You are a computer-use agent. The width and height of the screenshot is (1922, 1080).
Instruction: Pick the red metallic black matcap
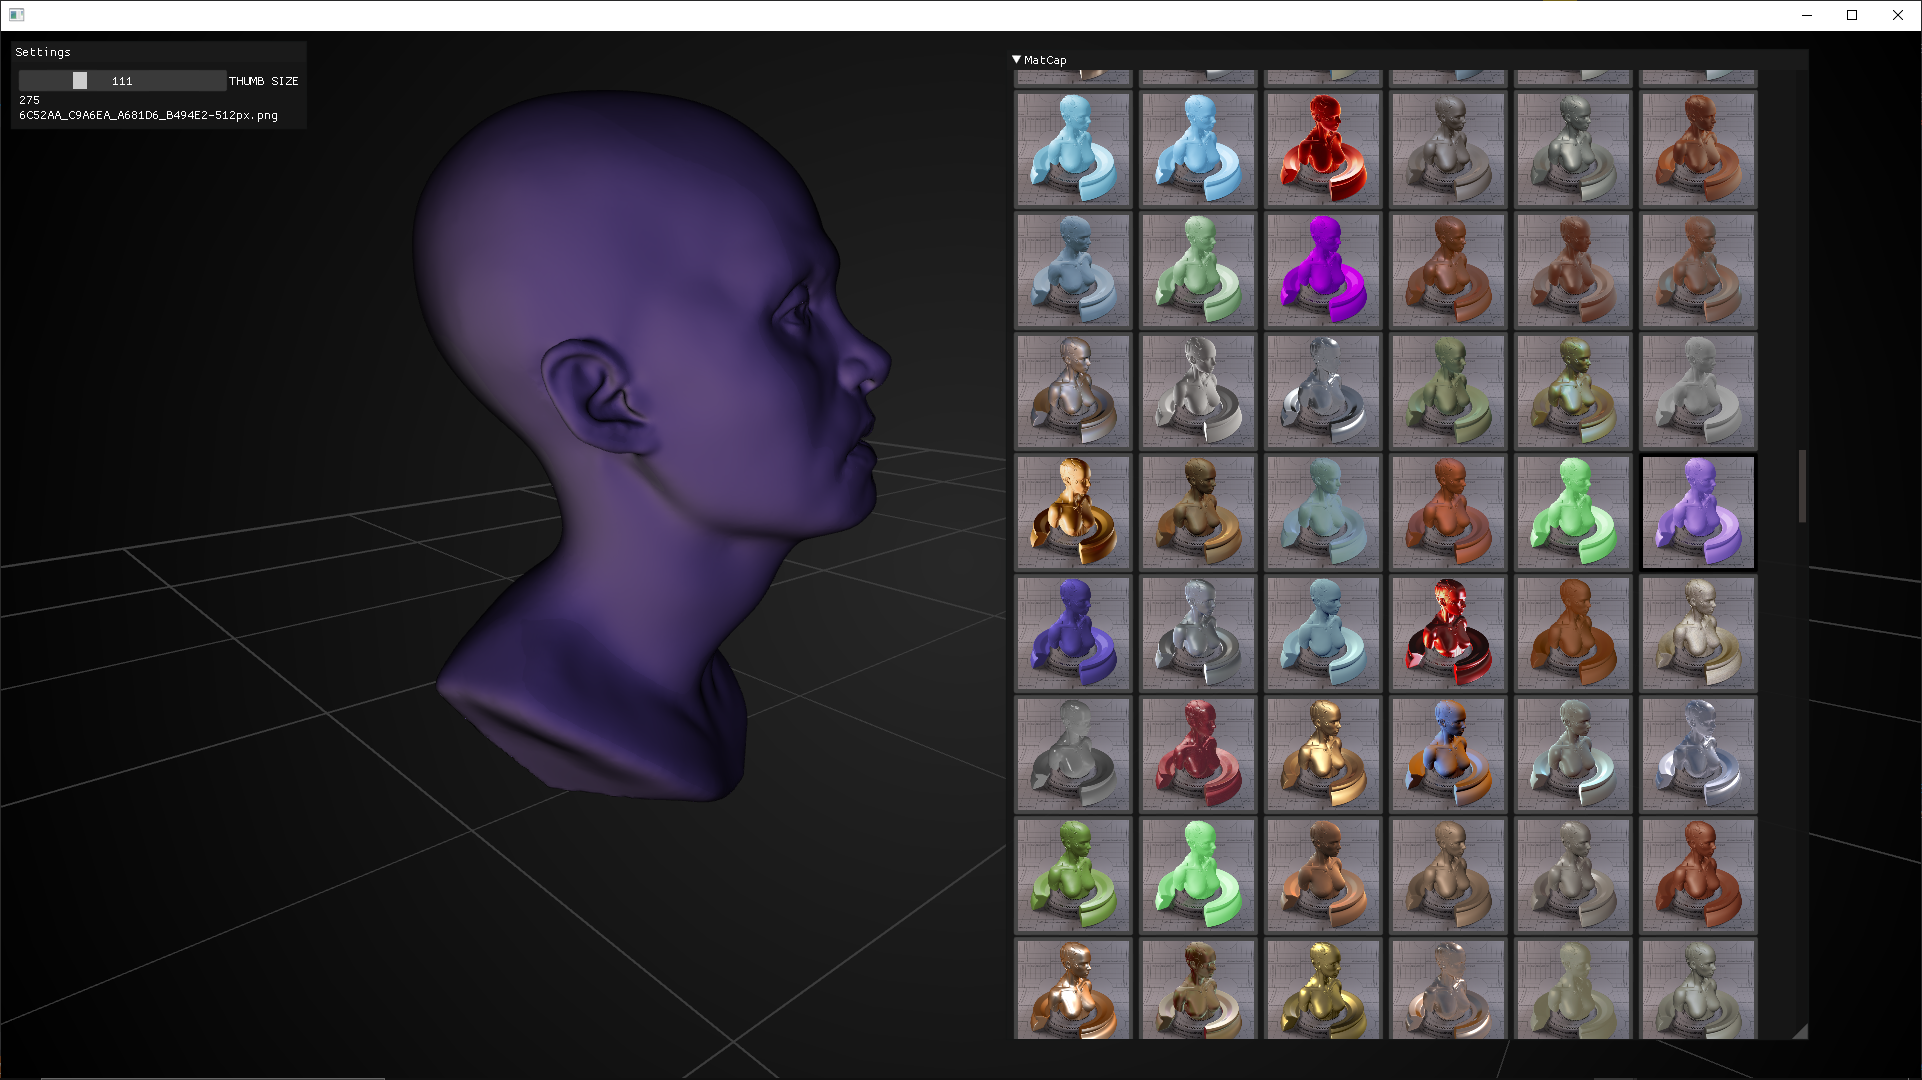1448,633
